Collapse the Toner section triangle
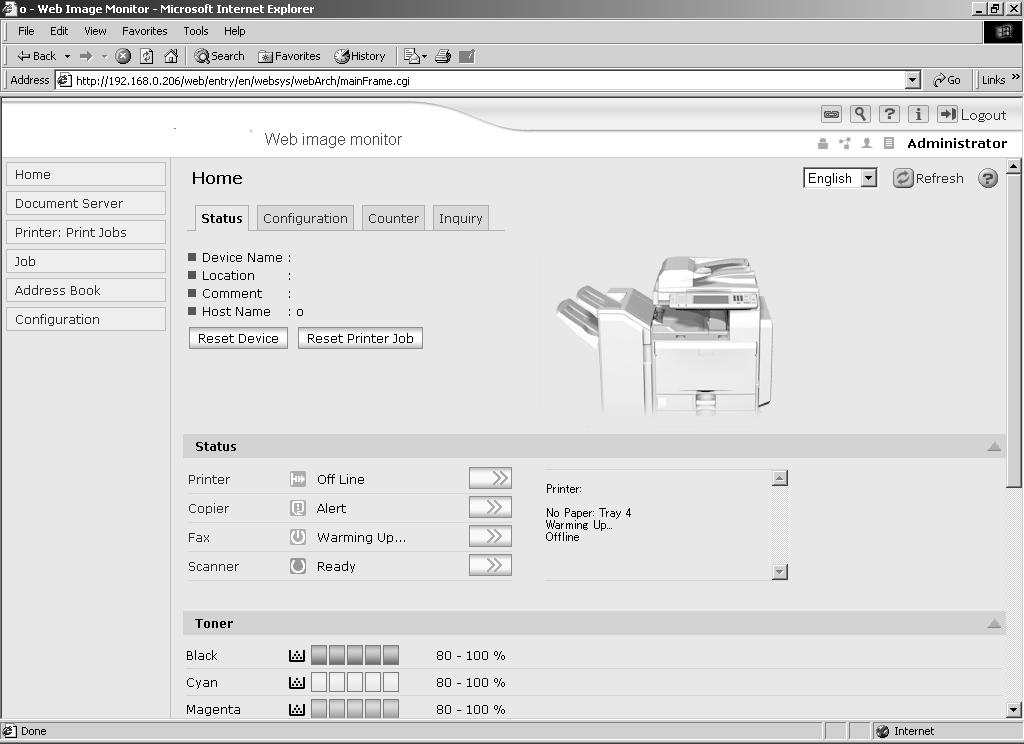 coord(994,623)
